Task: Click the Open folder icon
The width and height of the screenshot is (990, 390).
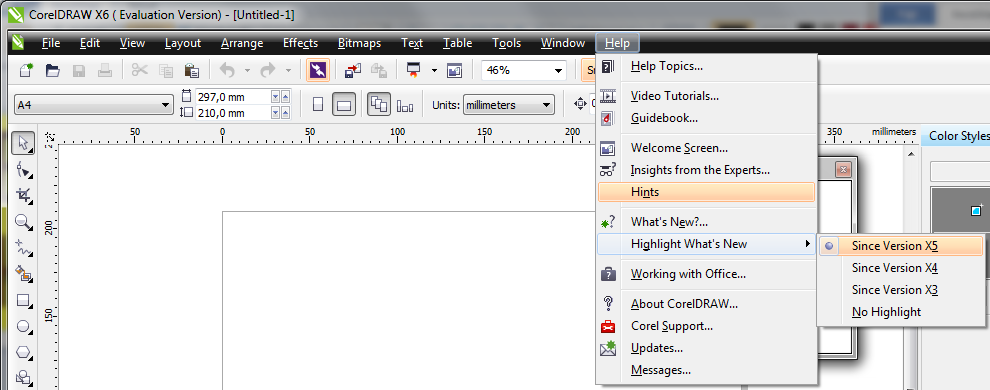Action: point(52,71)
